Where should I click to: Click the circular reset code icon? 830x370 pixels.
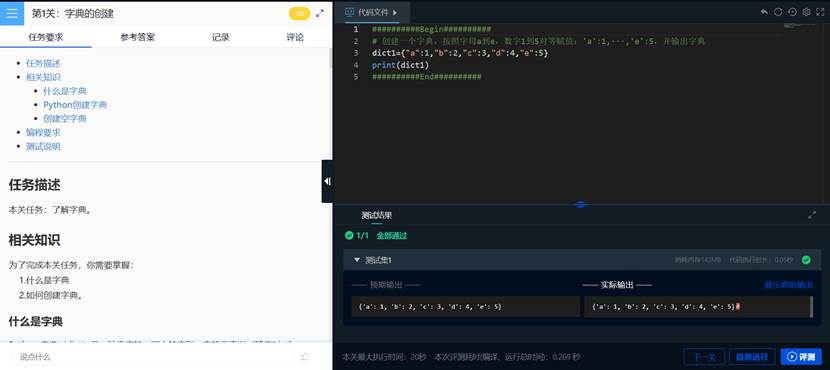click(778, 12)
